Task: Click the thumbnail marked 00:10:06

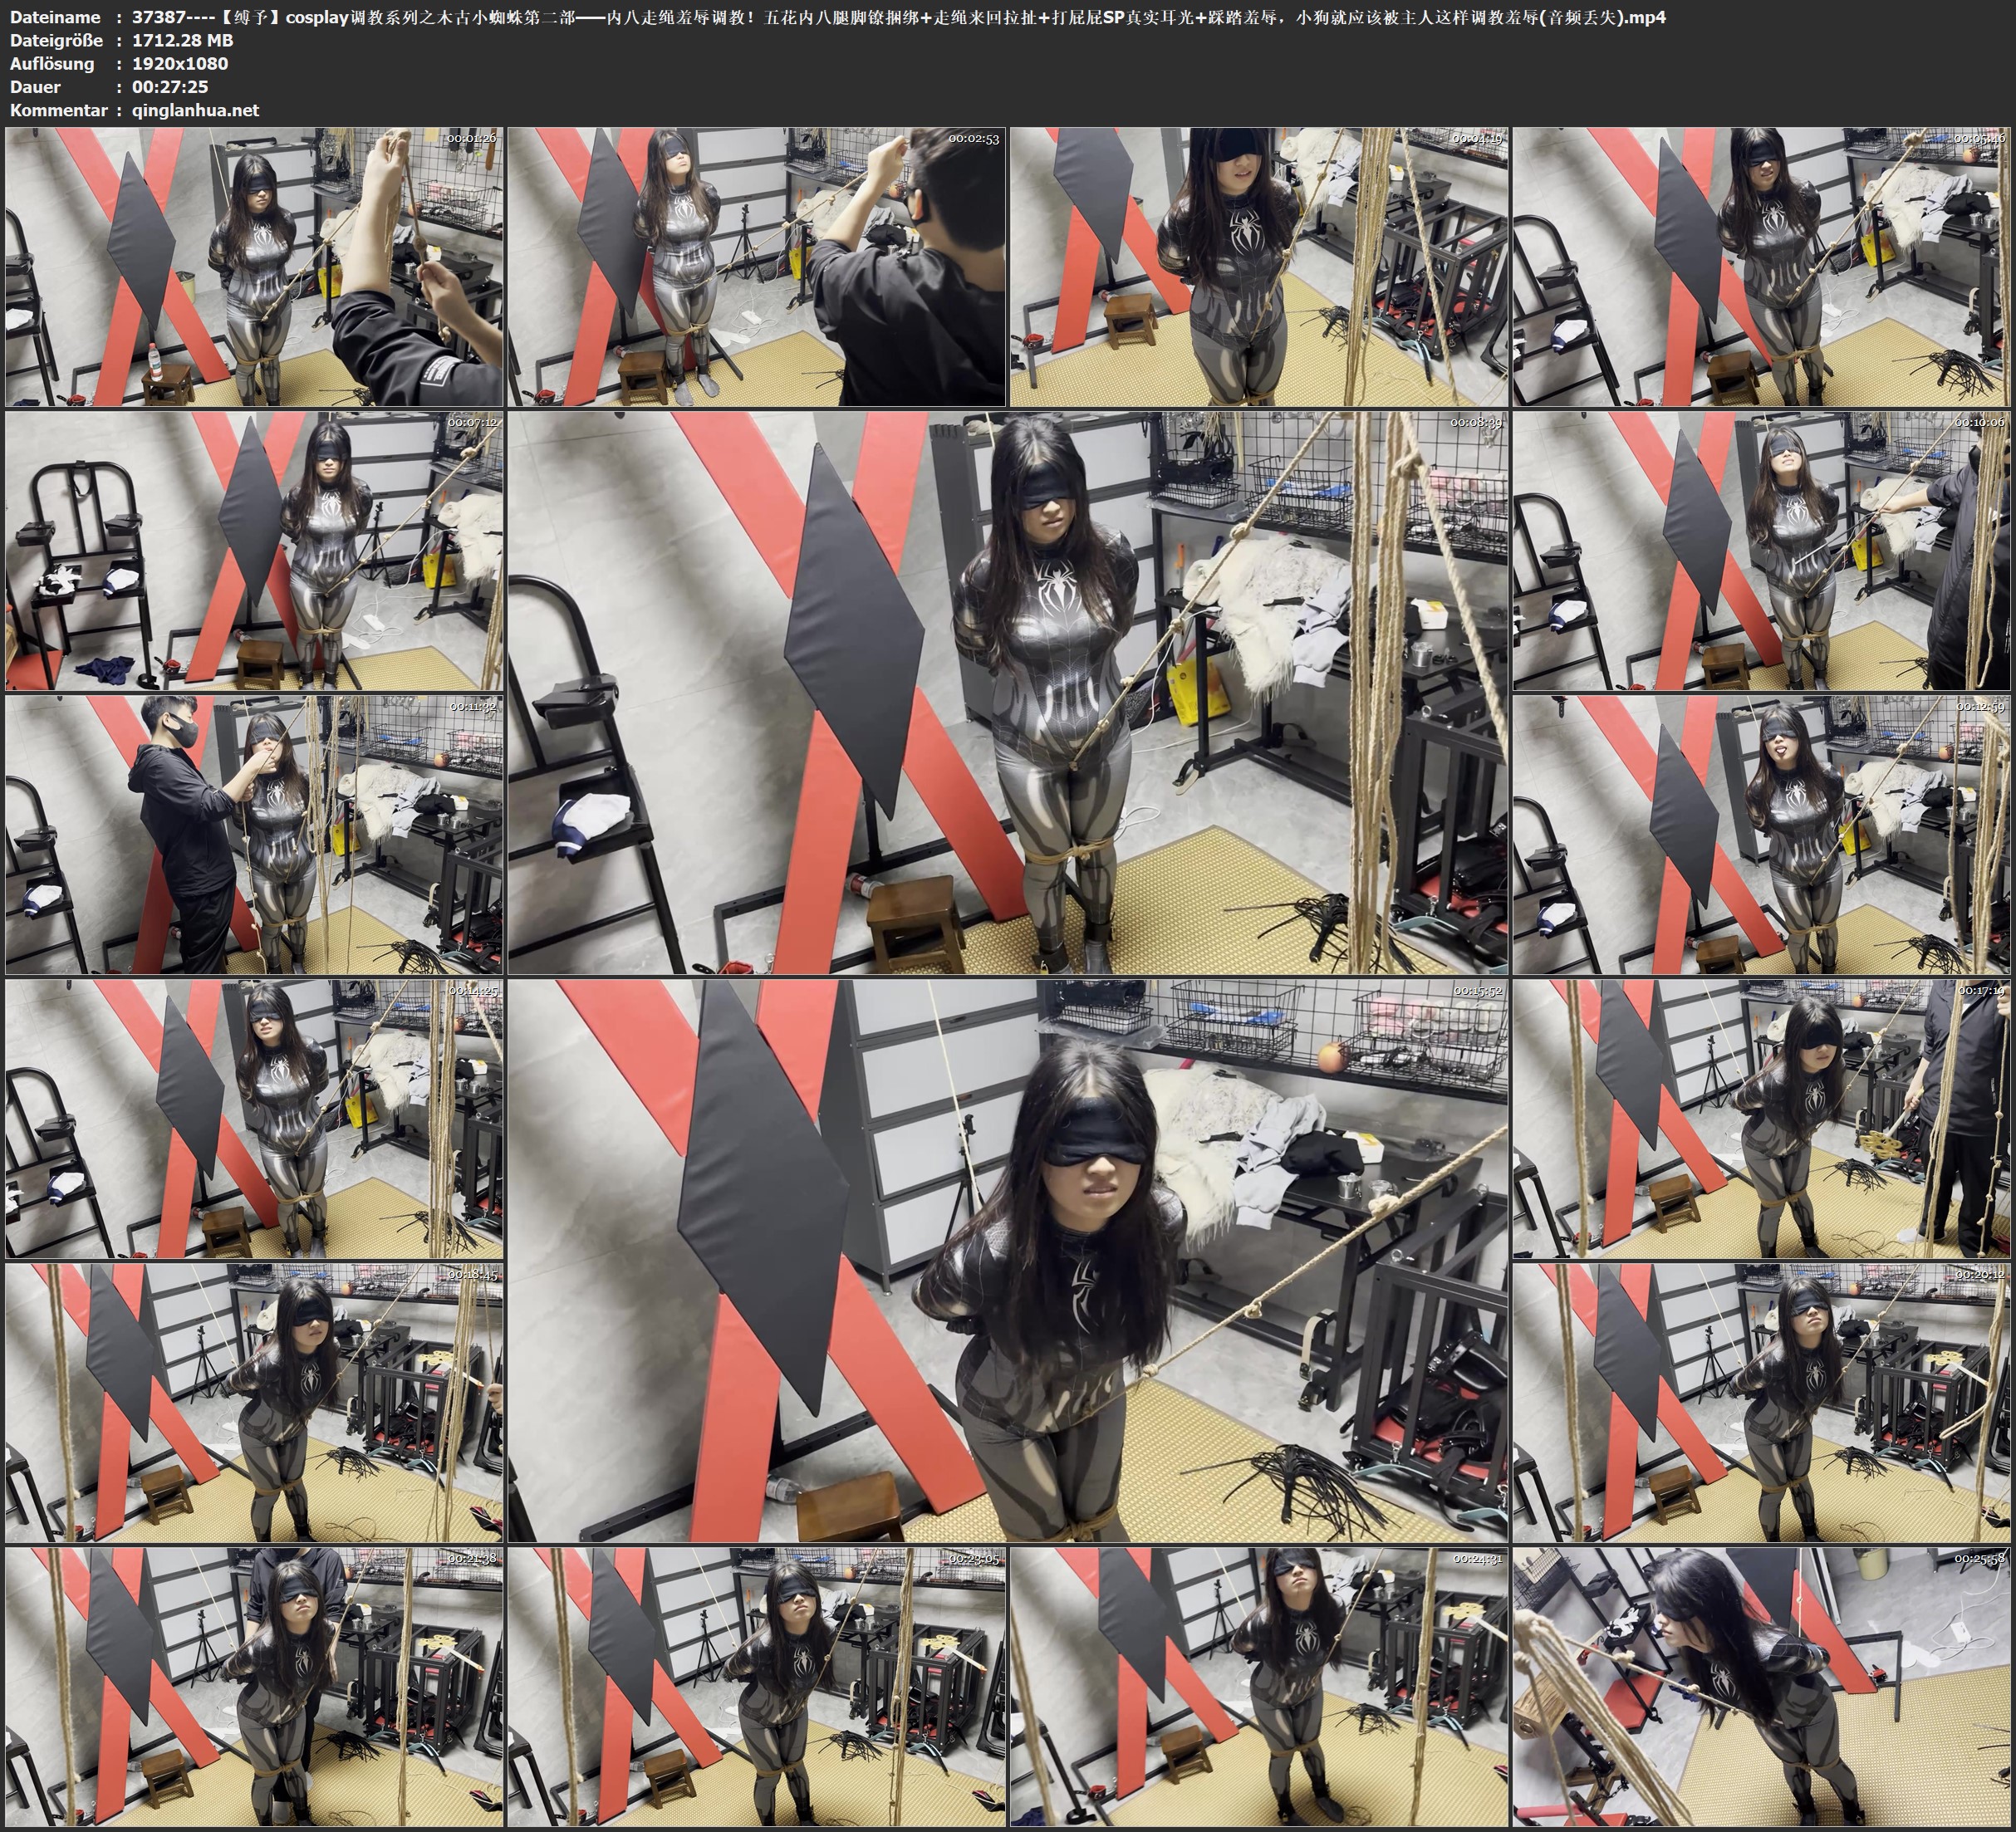Action: (x=1762, y=551)
